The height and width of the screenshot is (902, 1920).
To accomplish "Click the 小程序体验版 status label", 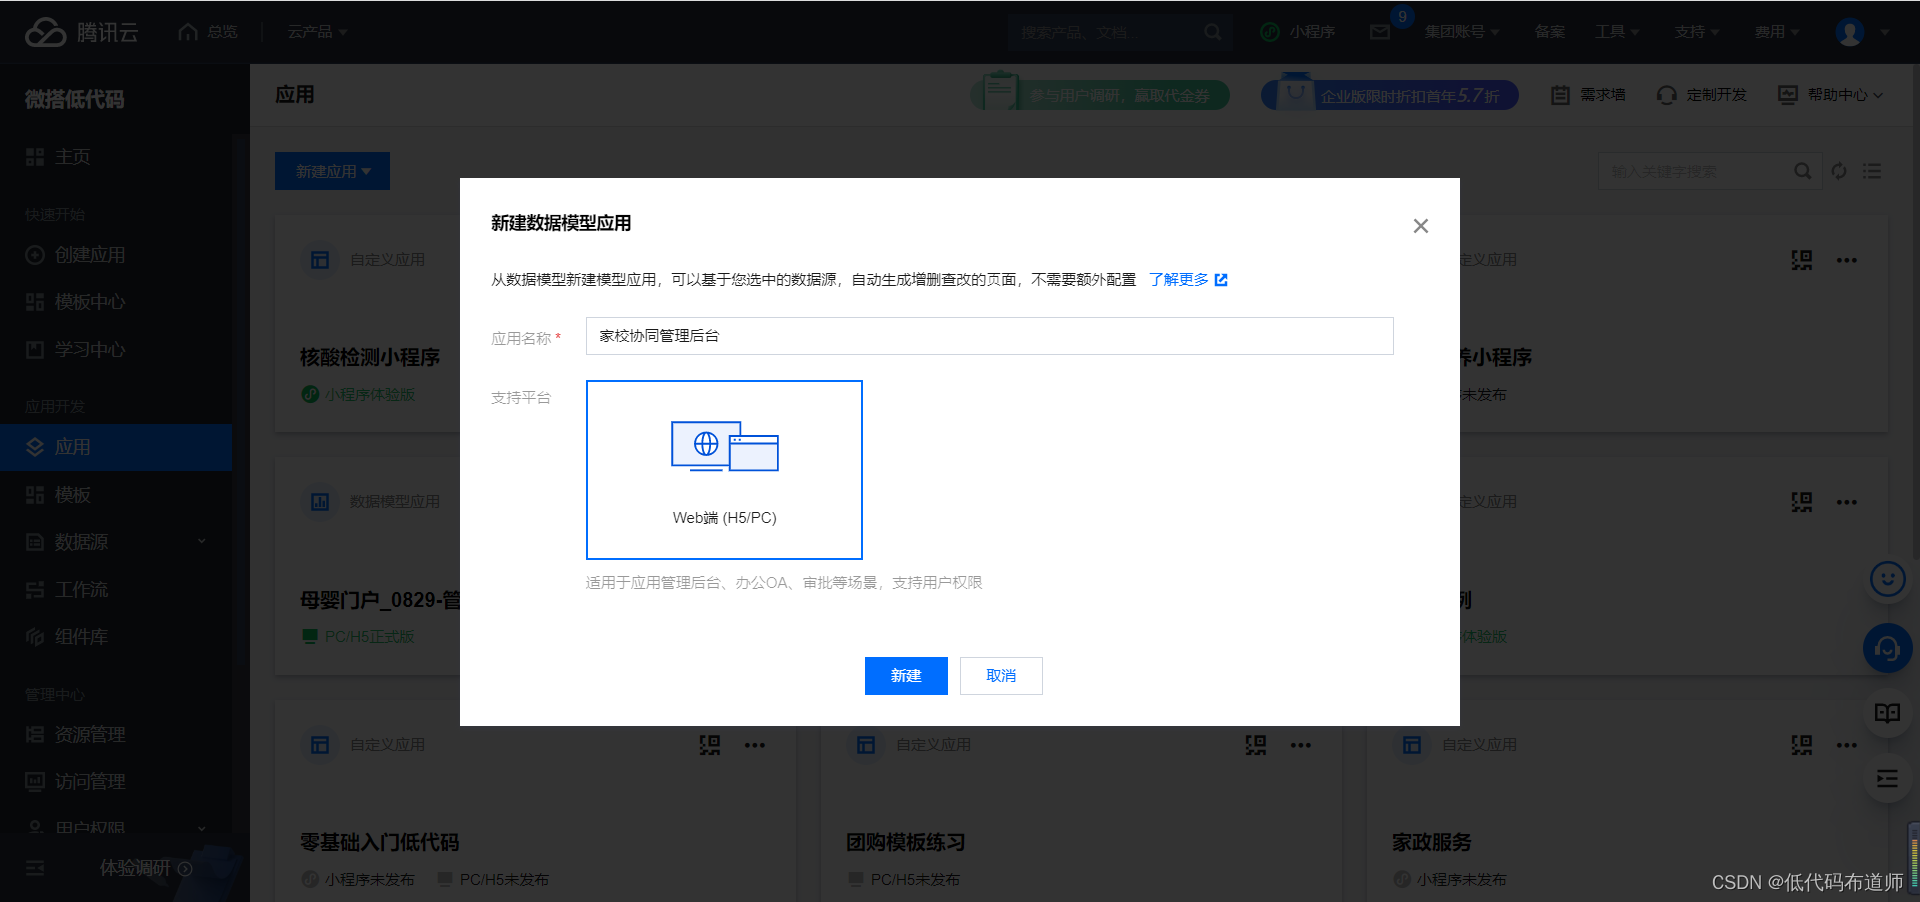I will 358,395.
